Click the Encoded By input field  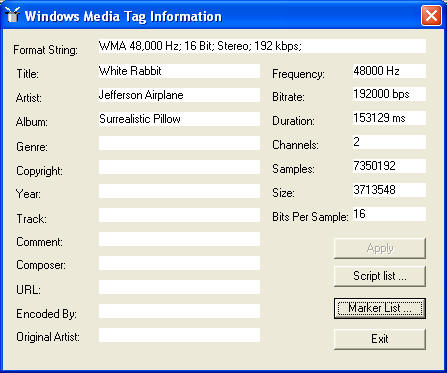179,311
